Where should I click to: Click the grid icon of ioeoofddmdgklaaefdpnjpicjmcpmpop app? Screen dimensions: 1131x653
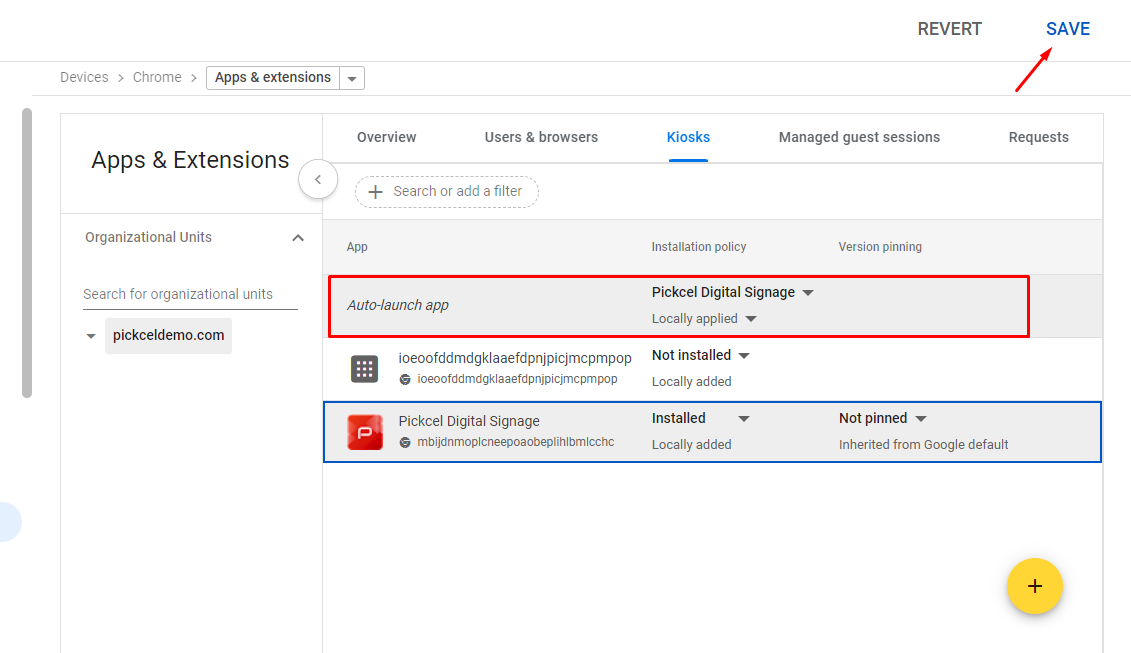coord(364,369)
